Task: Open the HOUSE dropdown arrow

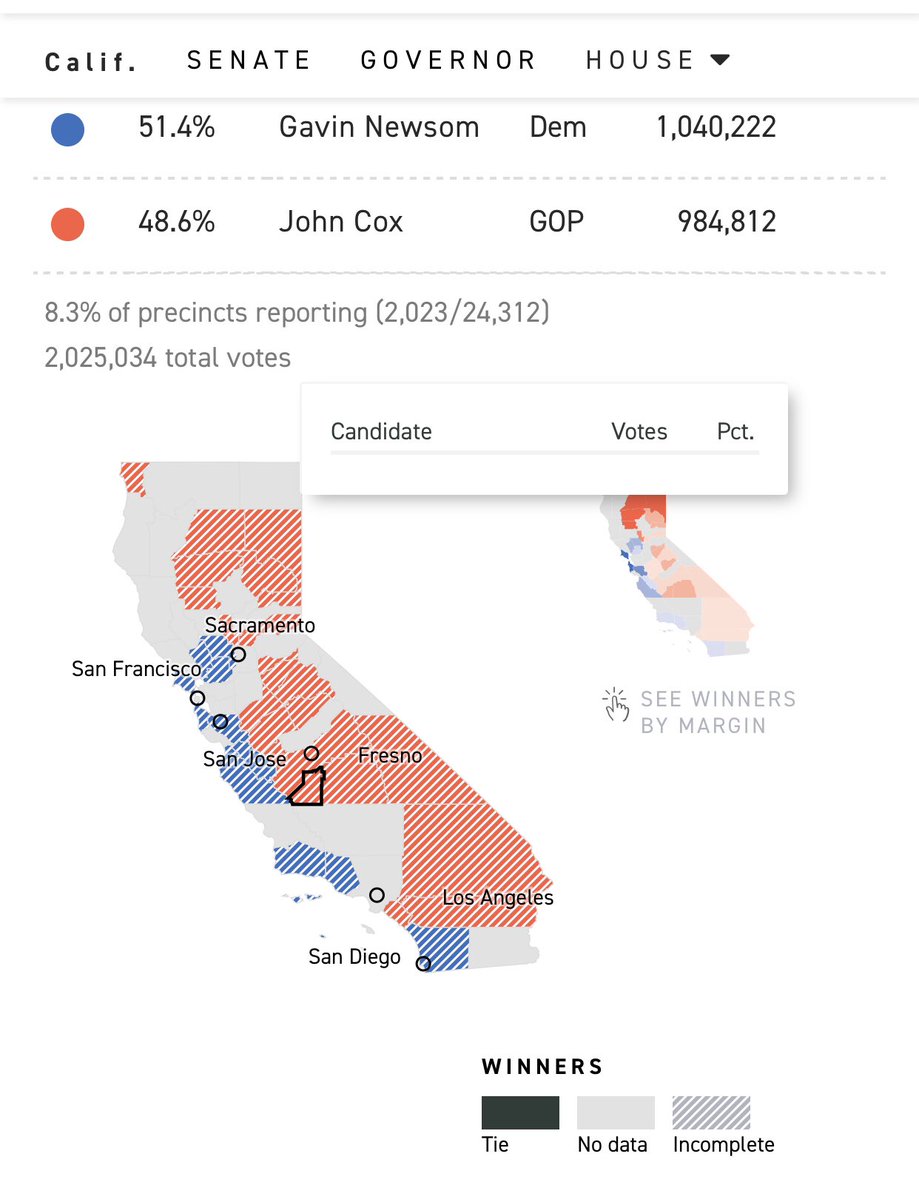Action: click(720, 60)
